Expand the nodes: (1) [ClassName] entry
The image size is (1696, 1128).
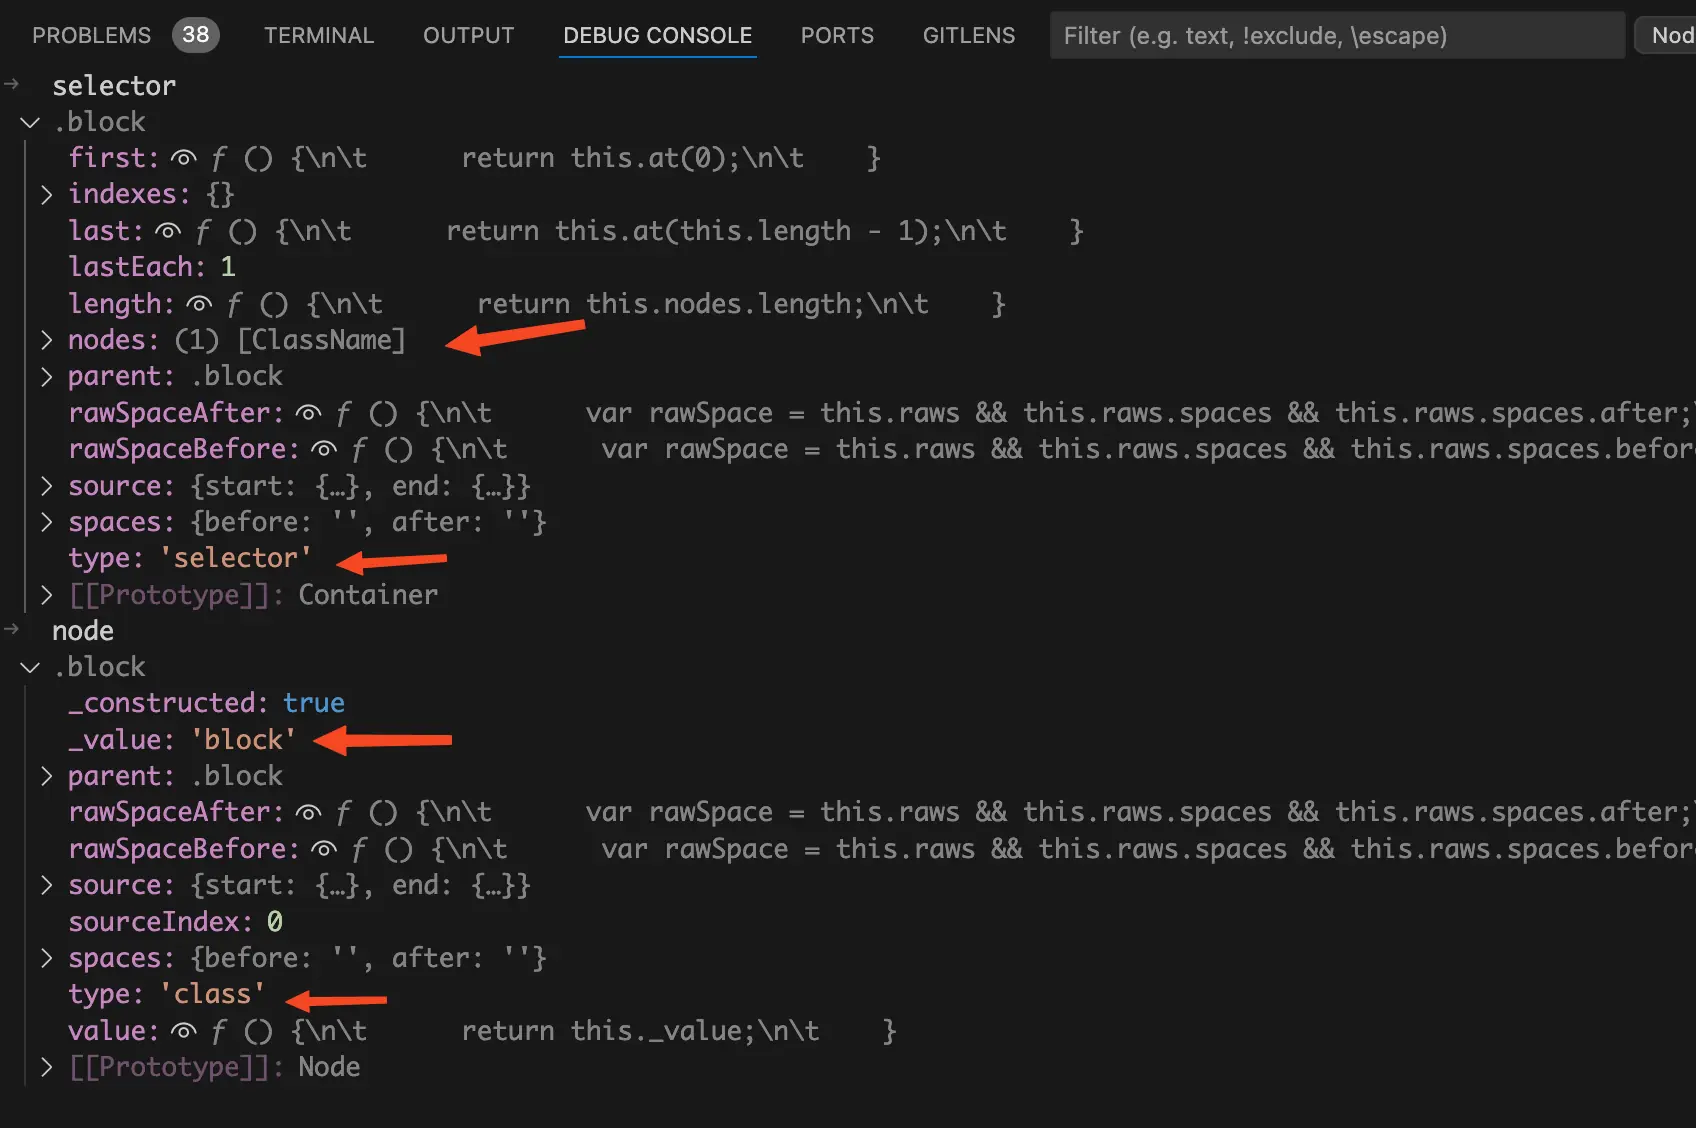[x=46, y=340]
